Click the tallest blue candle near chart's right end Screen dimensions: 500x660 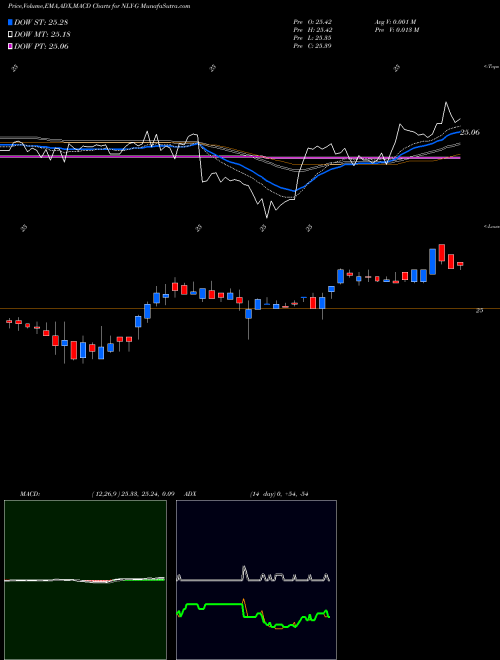pos(432,261)
